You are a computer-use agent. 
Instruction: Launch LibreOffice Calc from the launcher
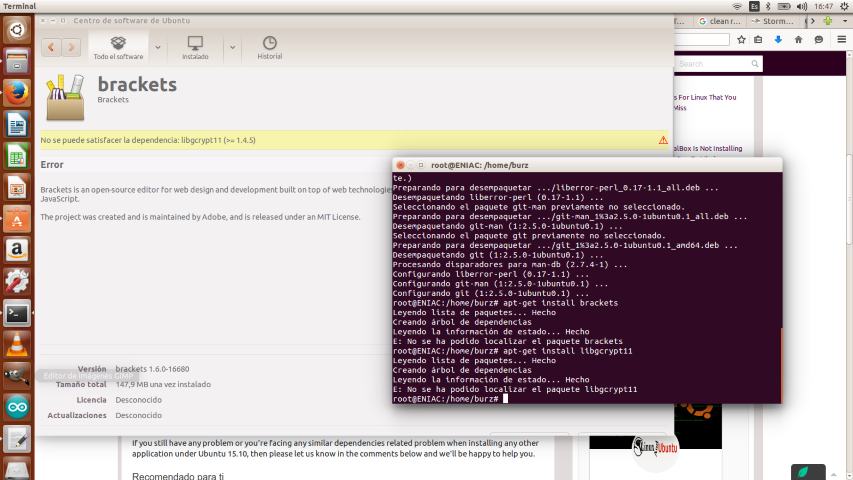17,157
